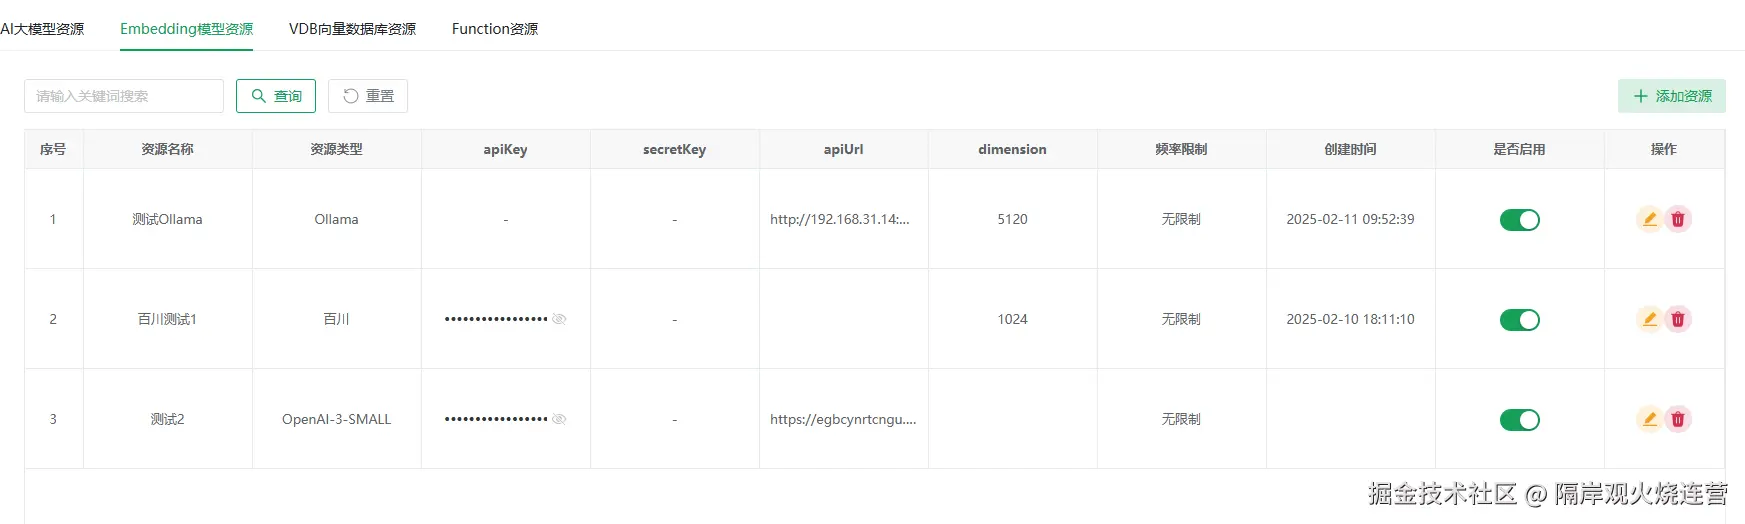Turn off 测试2 enabled switch
The height and width of the screenshot is (524, 1745).
tap(1519, 420)
